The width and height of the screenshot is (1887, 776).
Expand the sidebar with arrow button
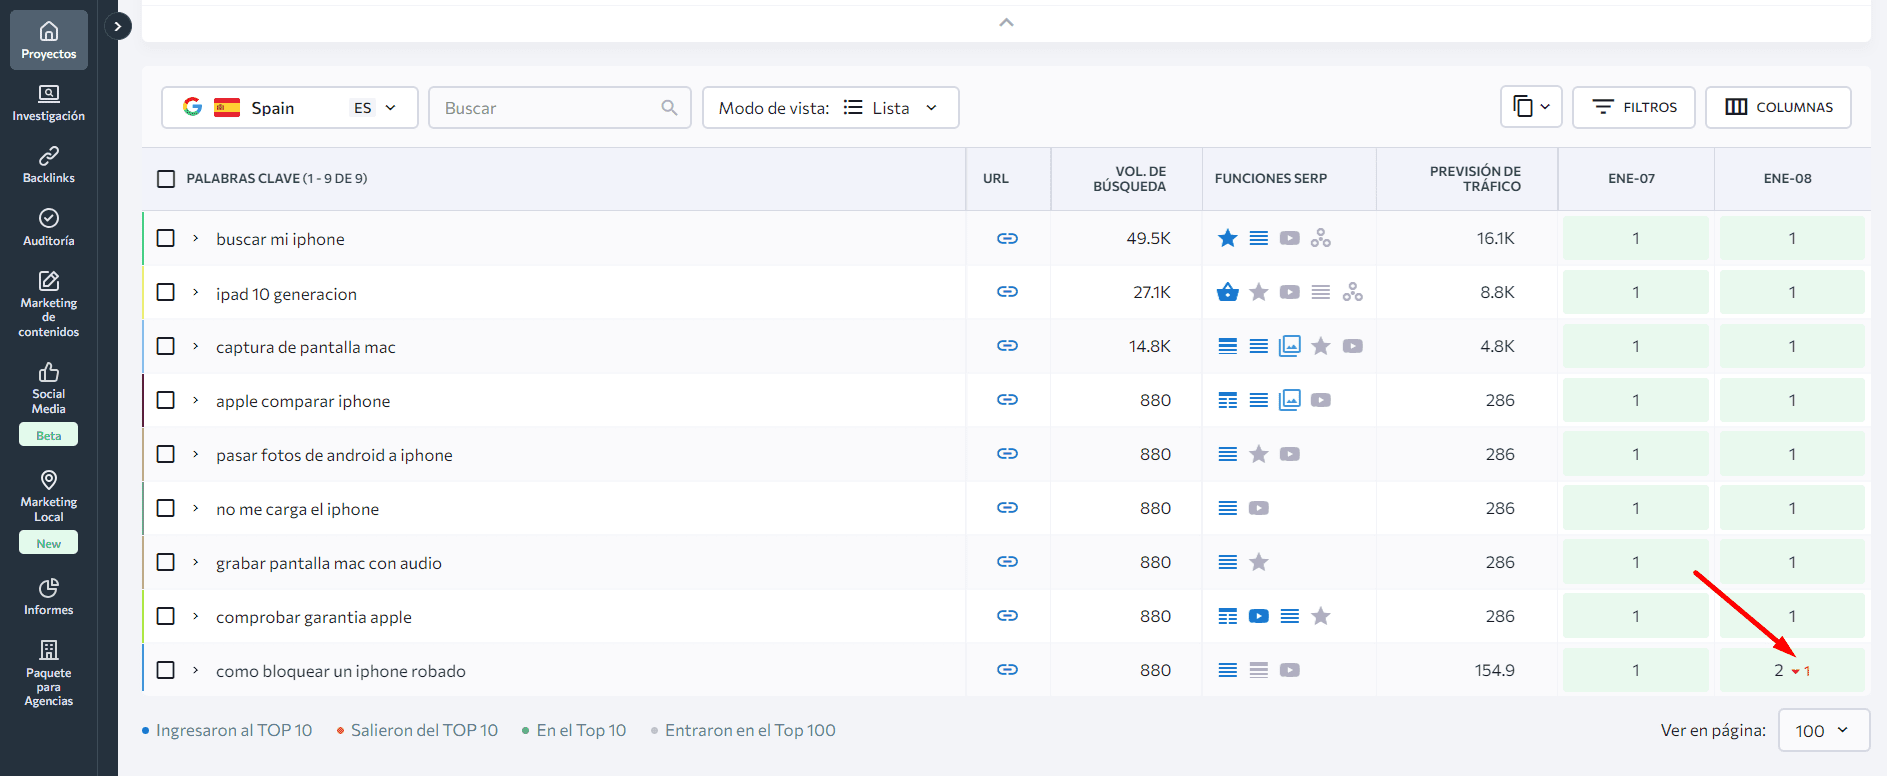point(118,26)
